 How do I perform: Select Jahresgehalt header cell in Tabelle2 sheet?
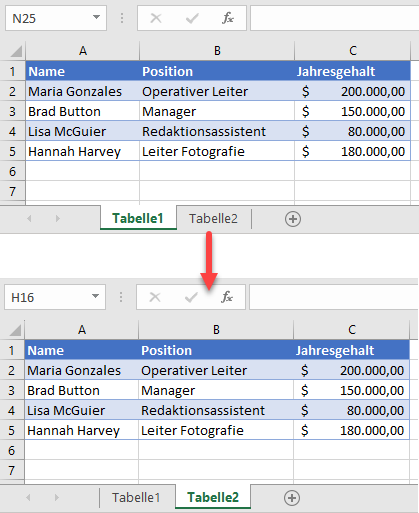tap(352, 350)
